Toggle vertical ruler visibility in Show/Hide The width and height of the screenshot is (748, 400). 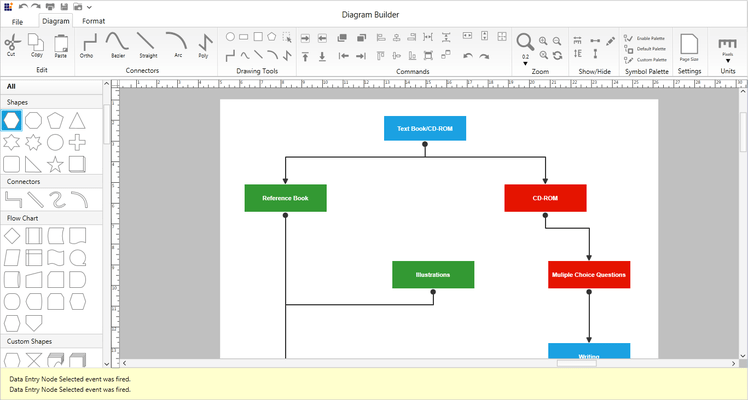[578, 53]
